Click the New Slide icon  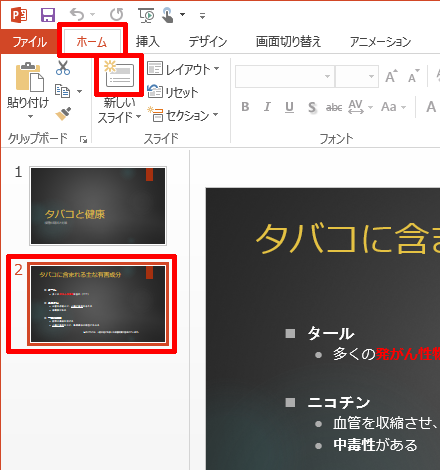(119, 74)
